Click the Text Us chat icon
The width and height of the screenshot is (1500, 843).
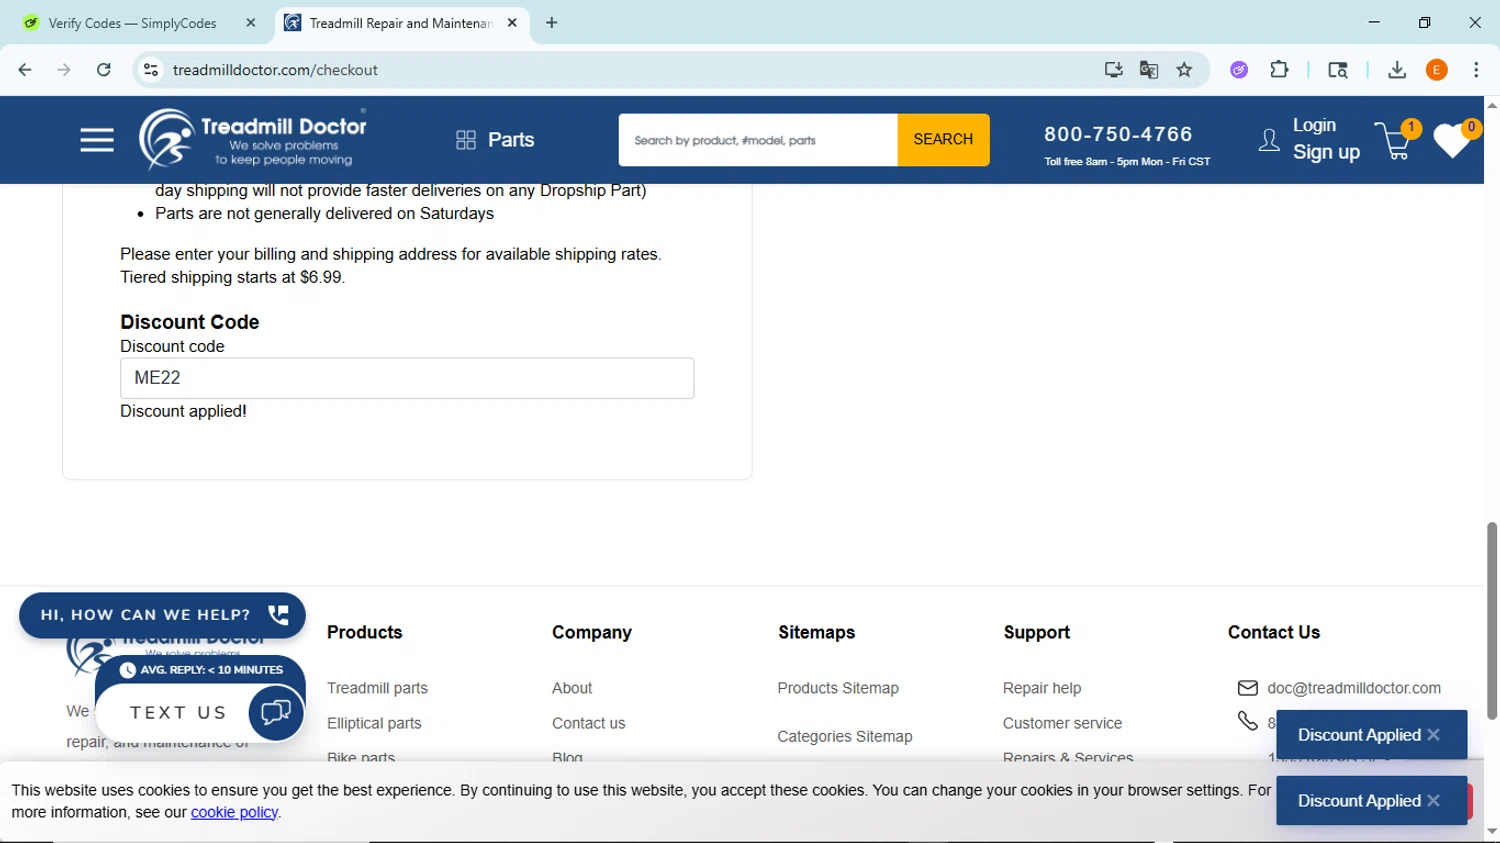pos(275,712)
